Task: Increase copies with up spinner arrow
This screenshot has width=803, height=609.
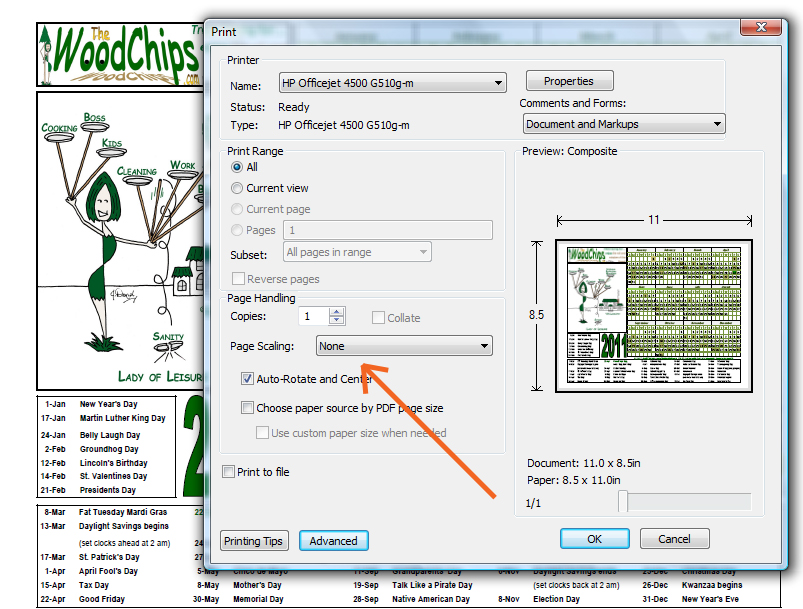Action: pos(336,312)
